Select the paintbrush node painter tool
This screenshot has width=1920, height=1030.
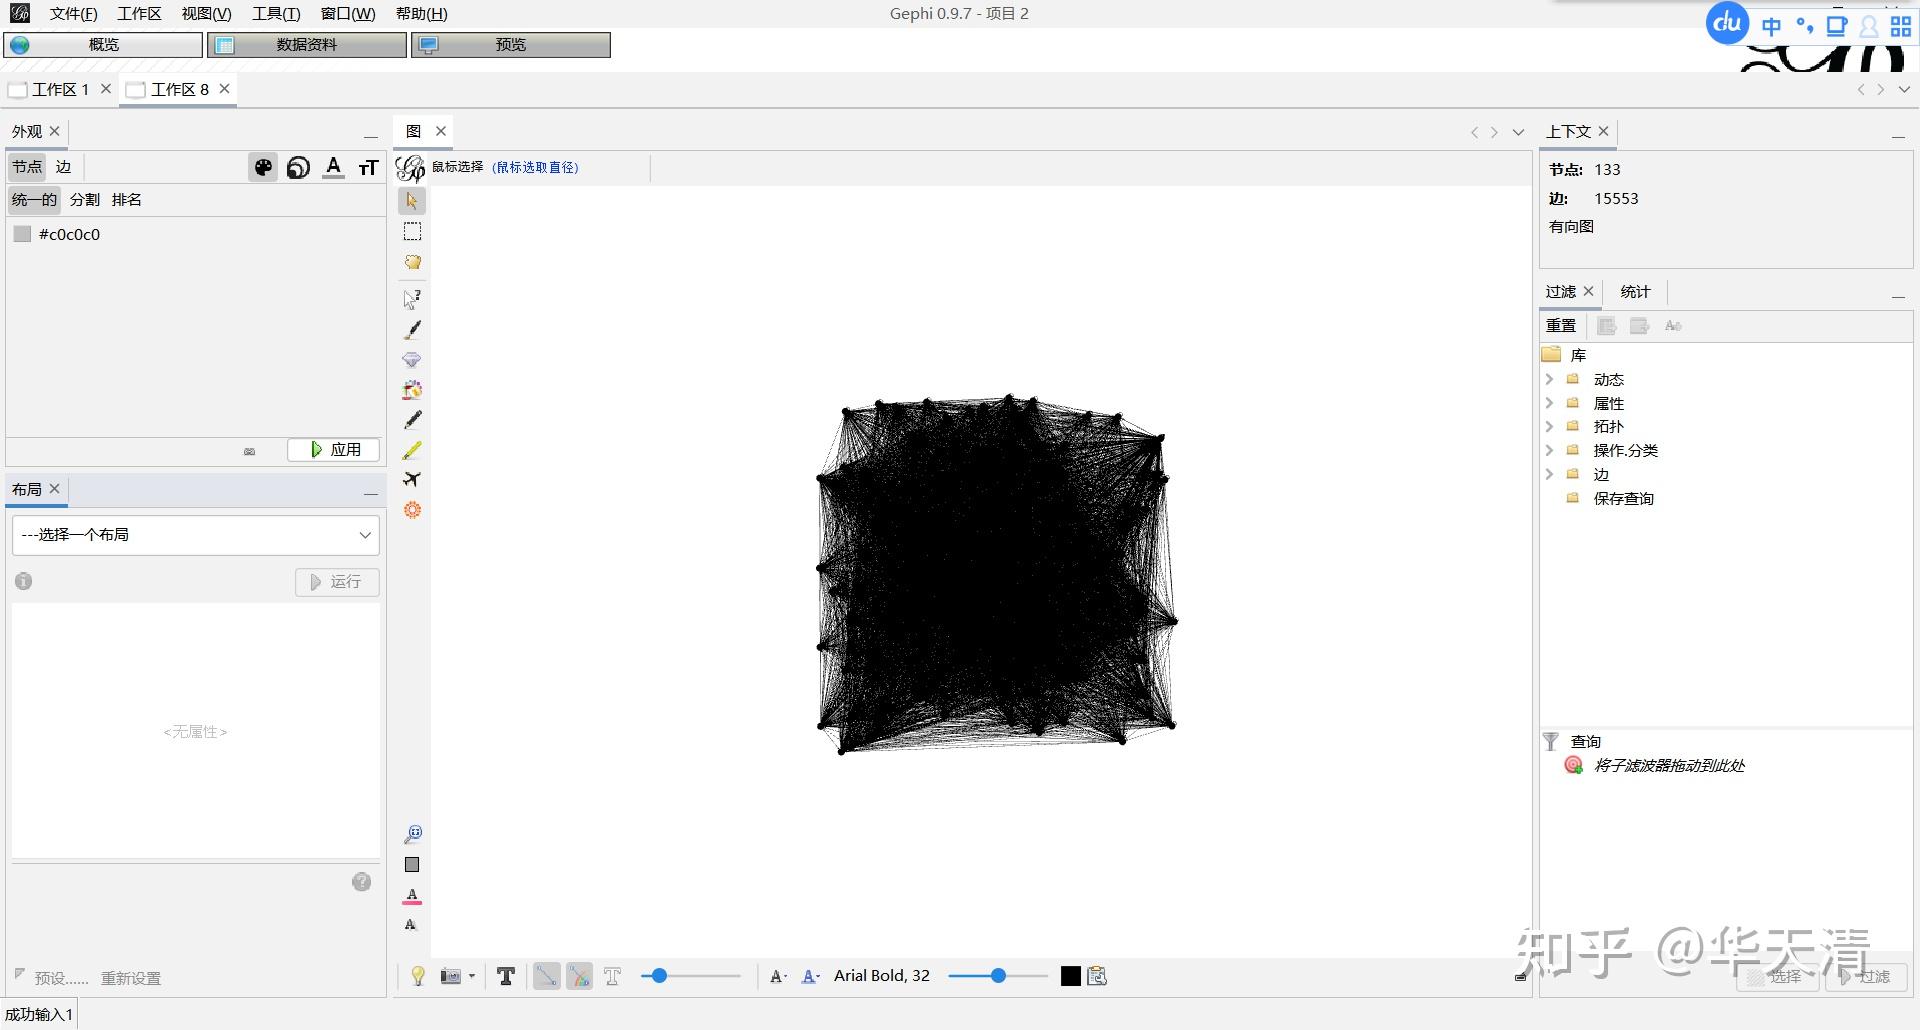point(412,329)
